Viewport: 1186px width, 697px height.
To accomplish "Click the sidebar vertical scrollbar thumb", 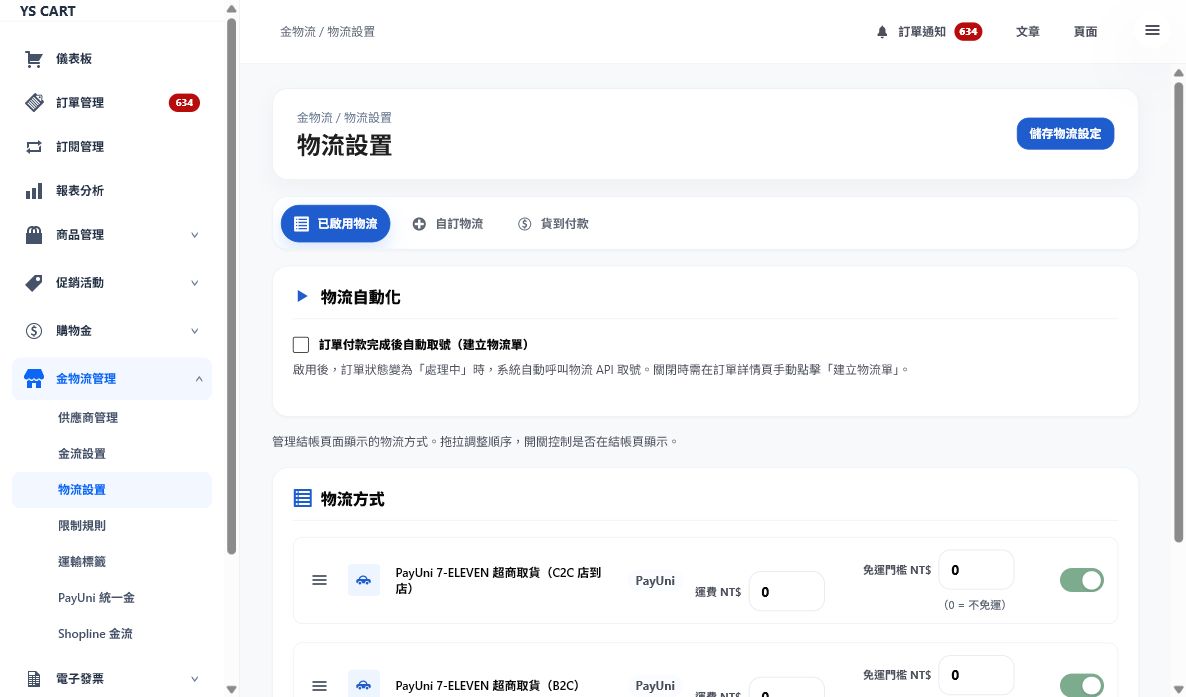I will tap(231, 286).
